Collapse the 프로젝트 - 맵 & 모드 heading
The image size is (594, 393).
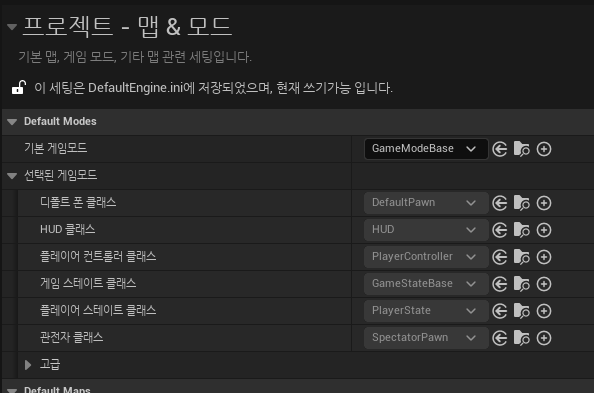pos(12,27)
